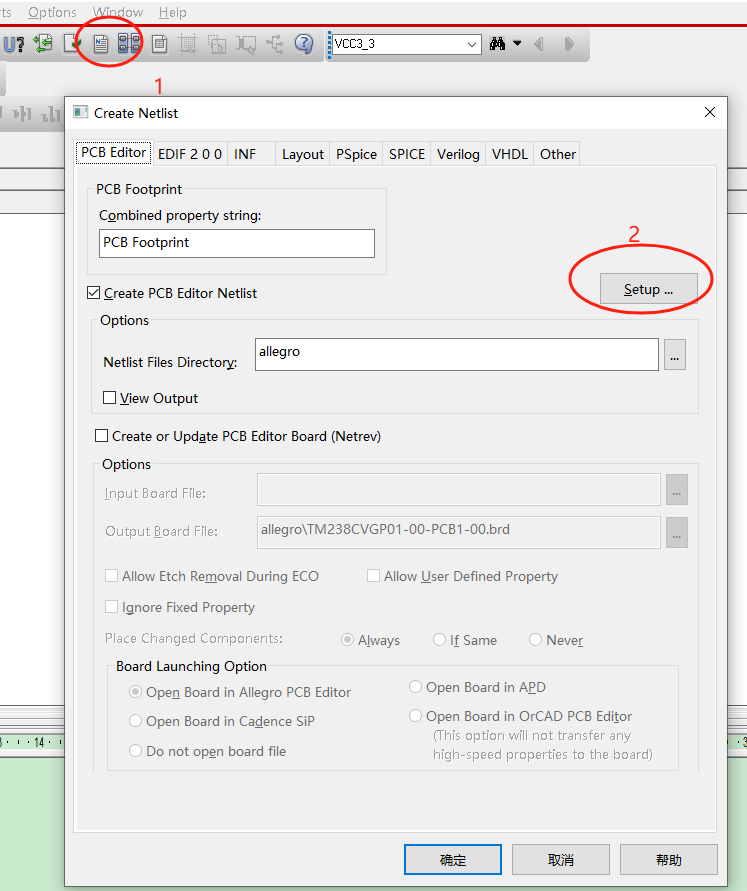Browse for the Output Board File
The width and height of the screenshot is (747, 891).
[x=677, y=532]
